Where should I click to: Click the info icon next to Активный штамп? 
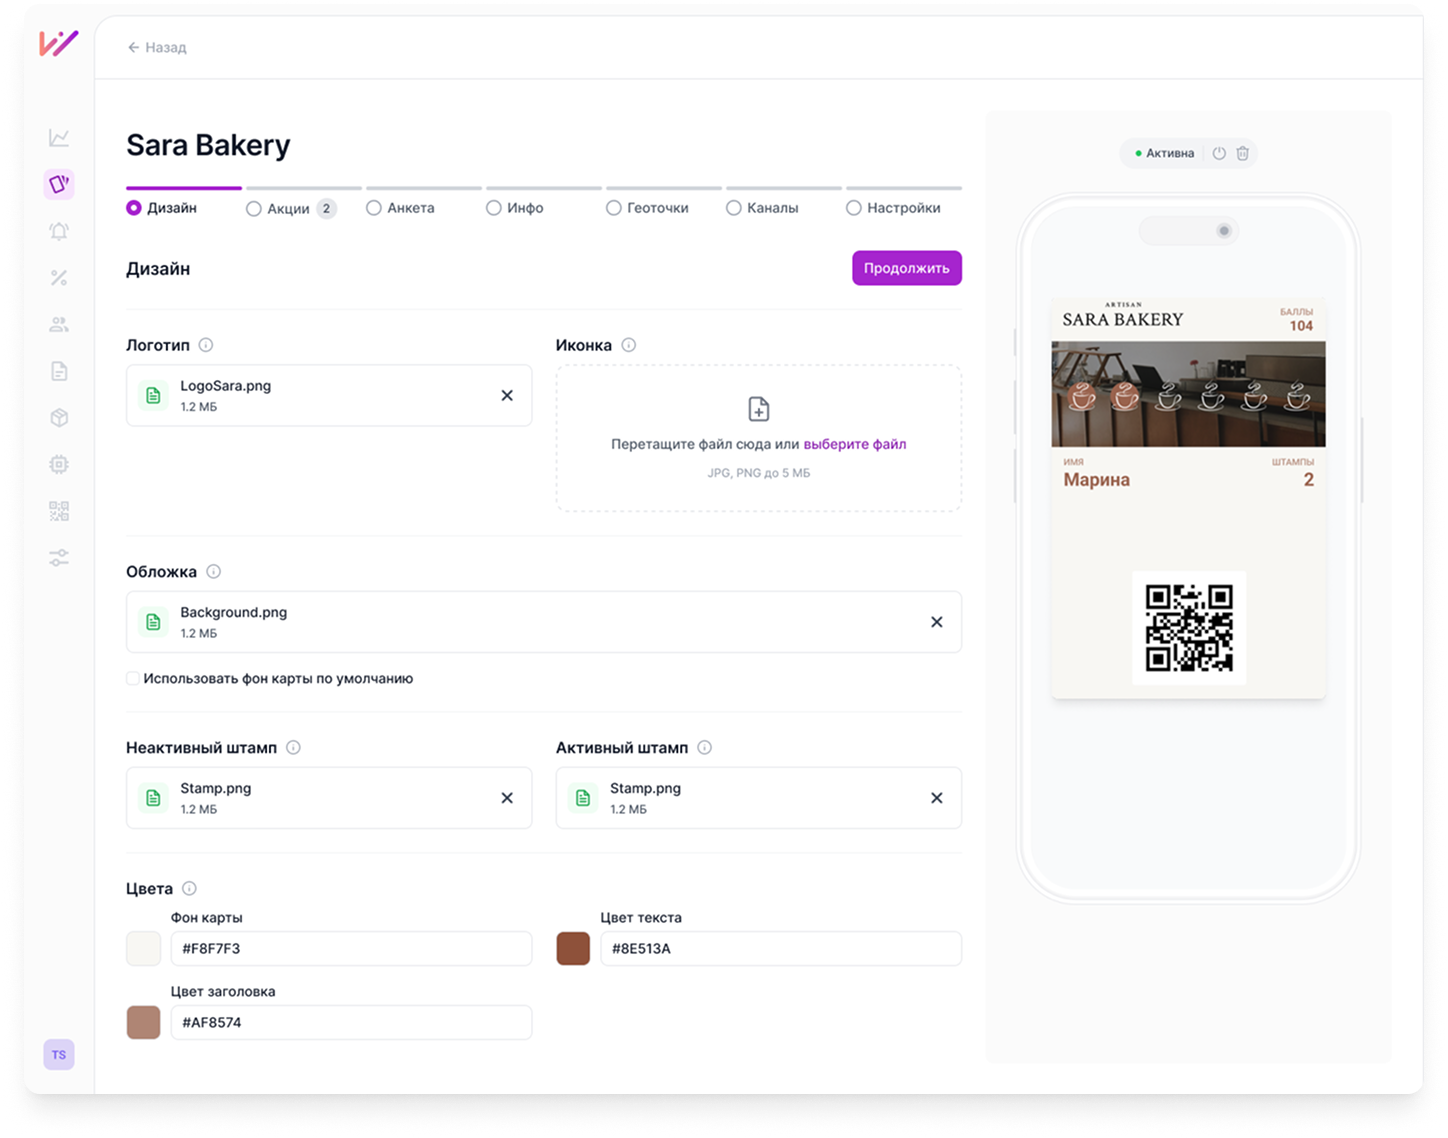(705, 748)
